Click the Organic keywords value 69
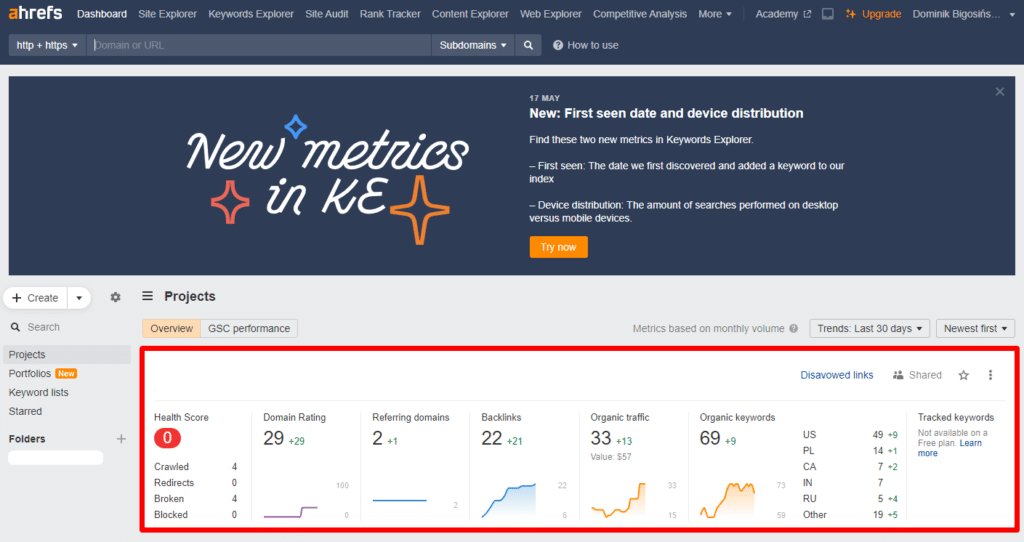The image size is (1024, 542). click(x=710, y=438)
